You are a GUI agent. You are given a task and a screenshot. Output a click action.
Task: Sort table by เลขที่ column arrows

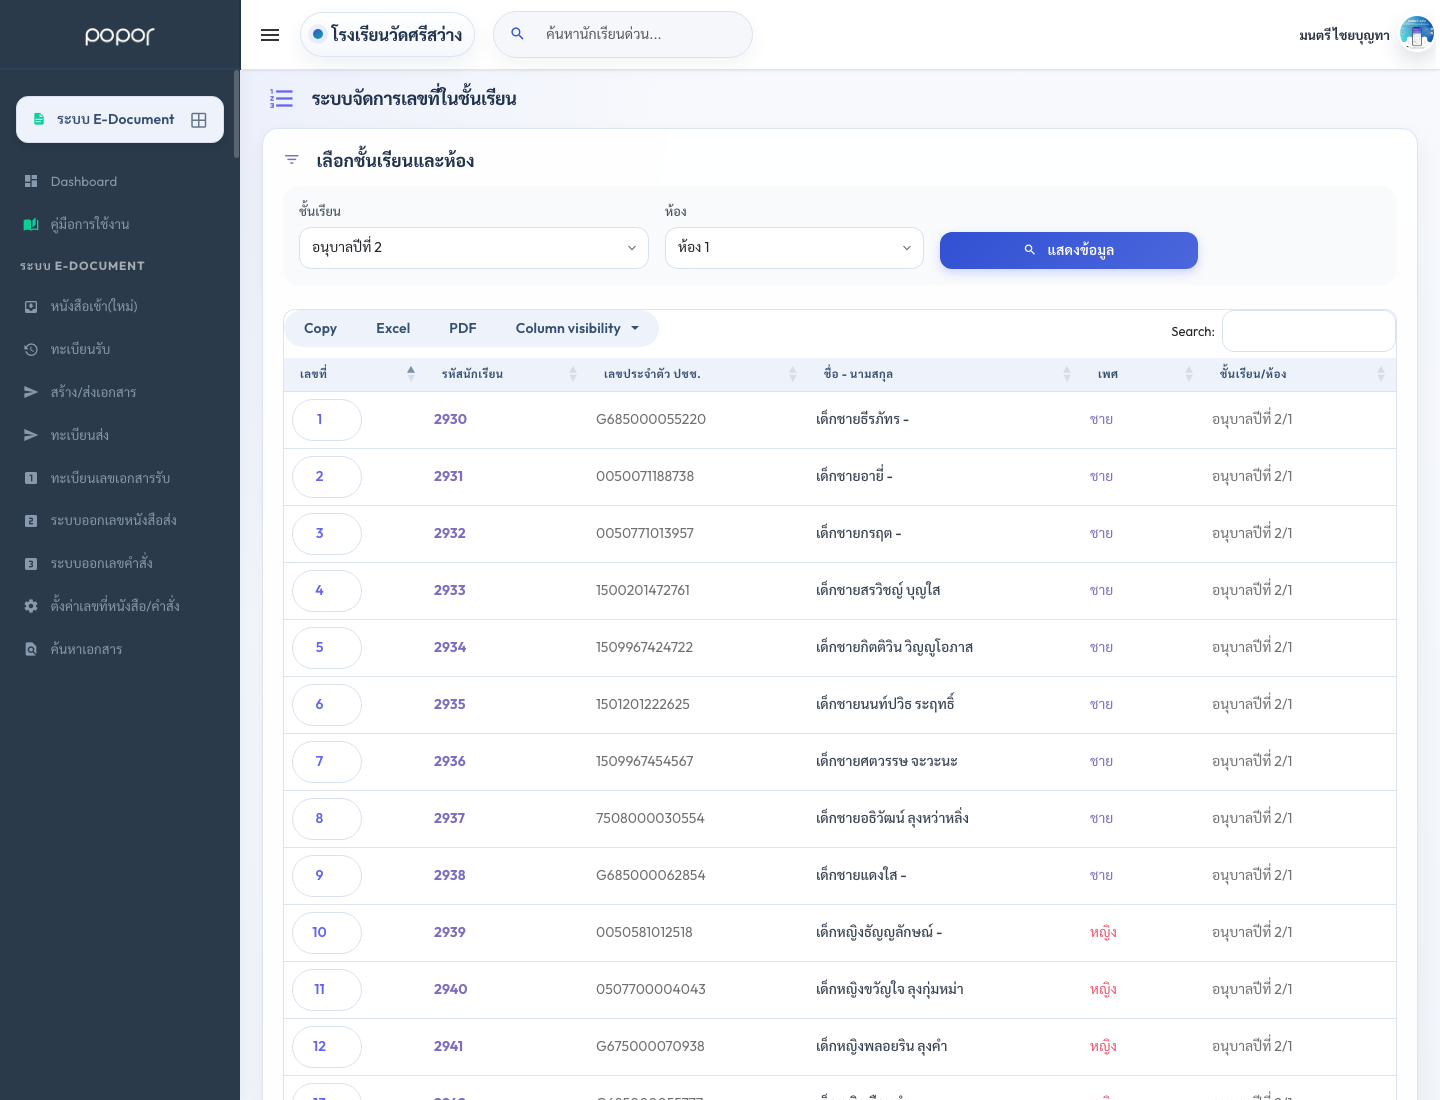point(411,374)
